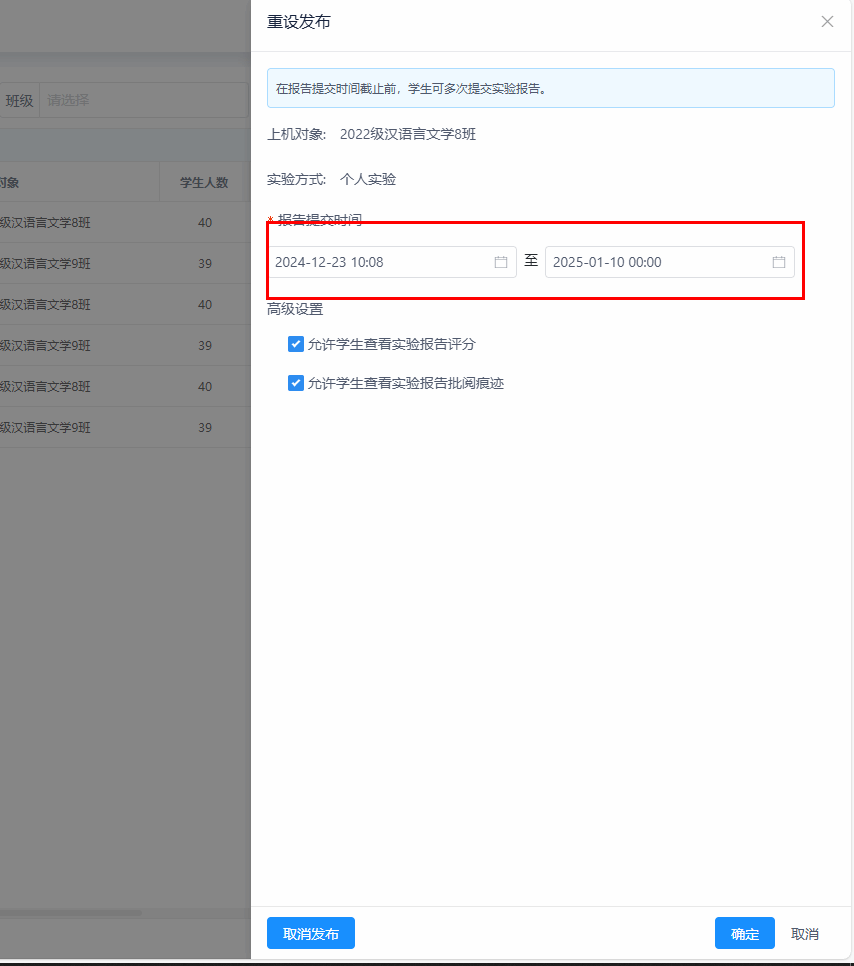The height and width of the screenshot is (966, 854).
Task: Uncheck 允许学生查看实验报告评分 checkbox
Action: (x=296, y=344)
